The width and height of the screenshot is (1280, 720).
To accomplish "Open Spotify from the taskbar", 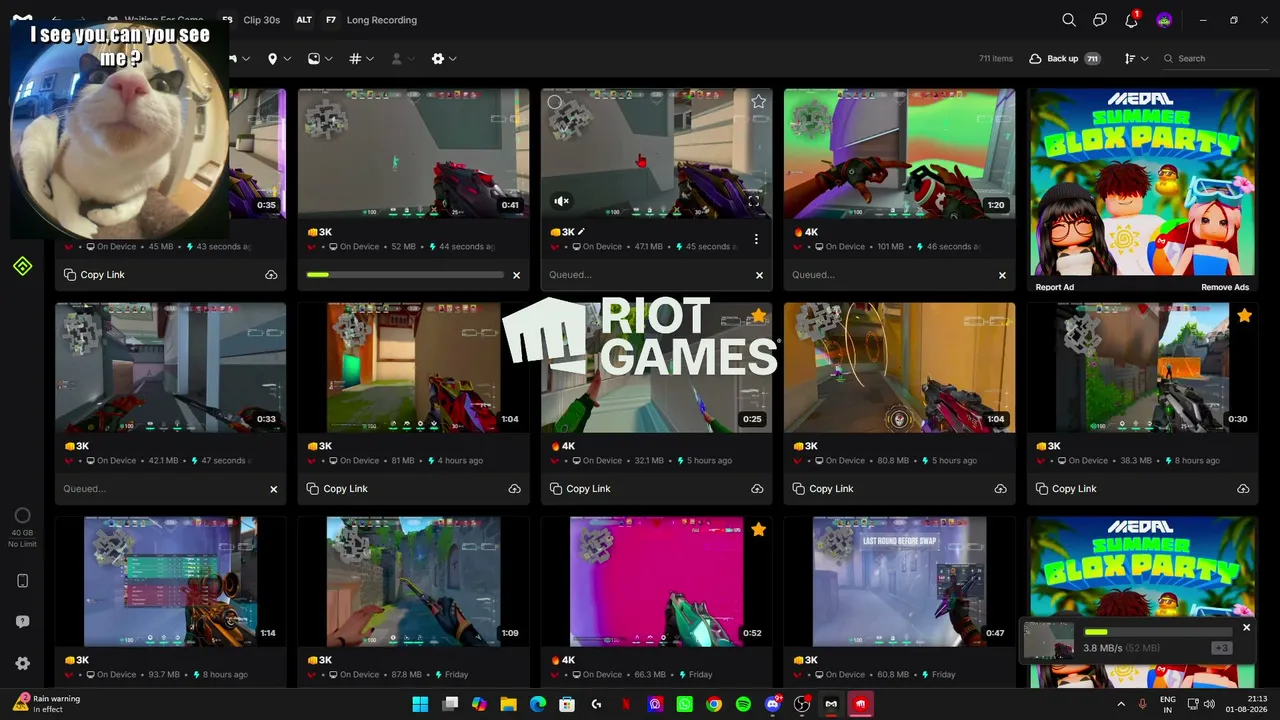I will point(743,704).
